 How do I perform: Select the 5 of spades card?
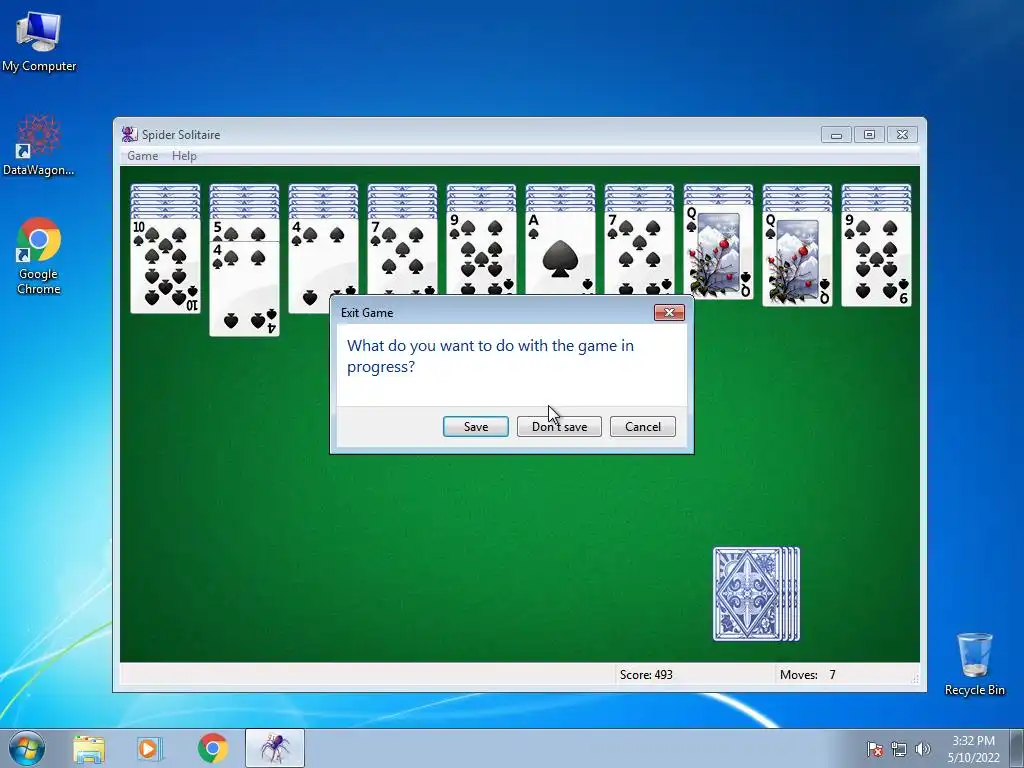[x=244, y=231]
